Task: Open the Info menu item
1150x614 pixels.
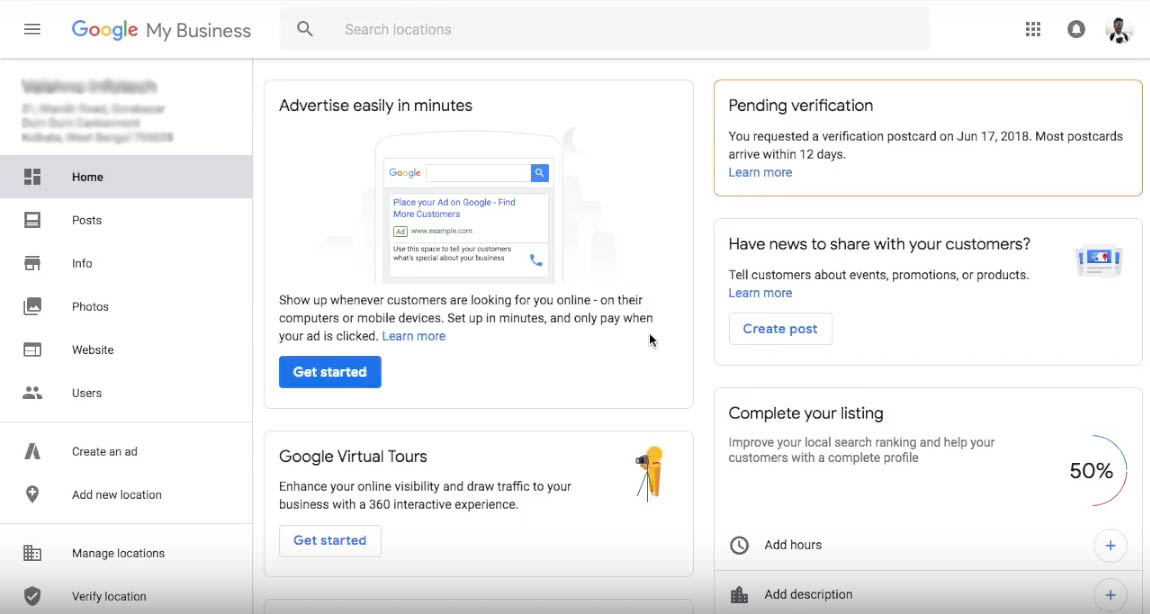Action: point(126,263)
